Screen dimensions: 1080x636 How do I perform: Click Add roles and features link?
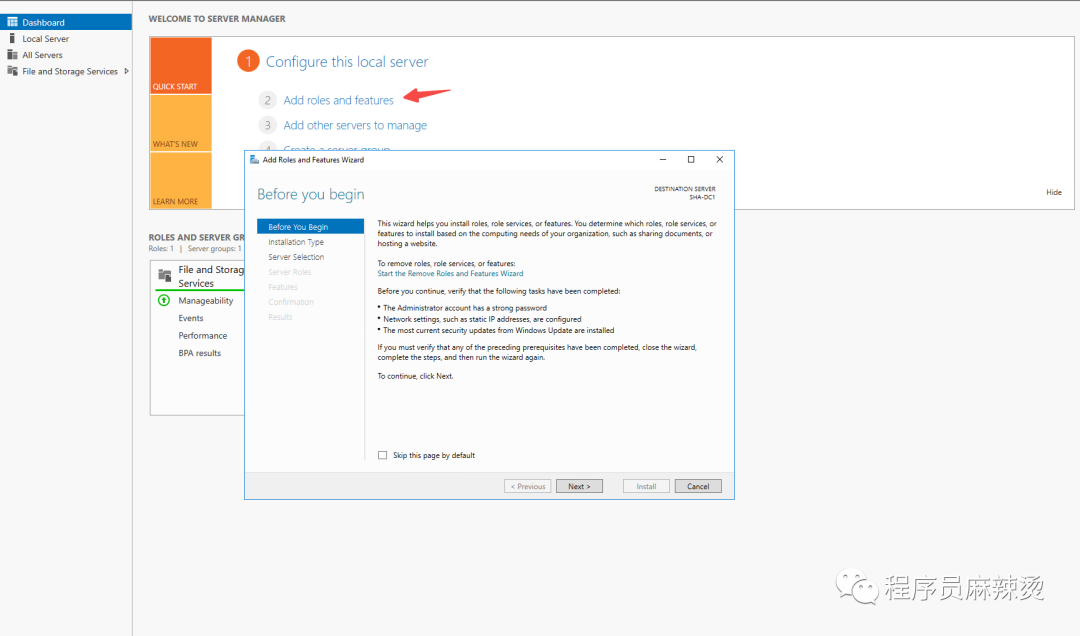[x=338, y=100]
